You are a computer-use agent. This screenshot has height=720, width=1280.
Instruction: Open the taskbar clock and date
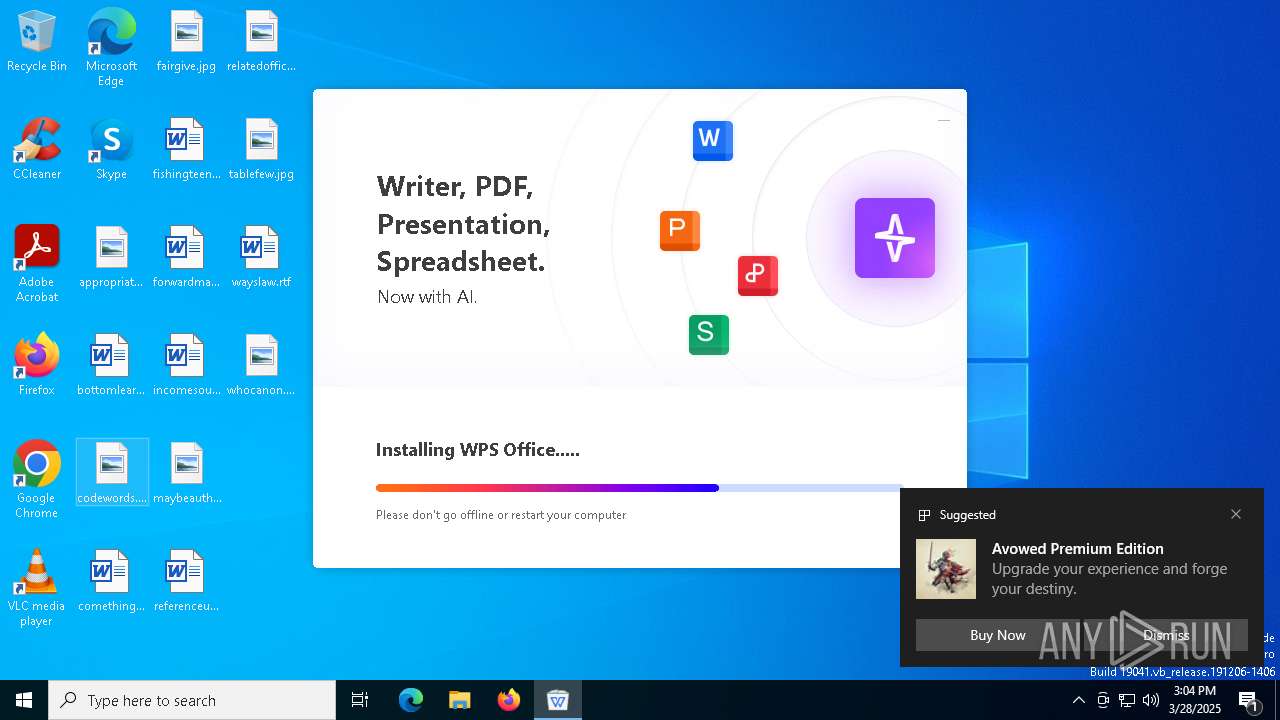click(1196, 700)
